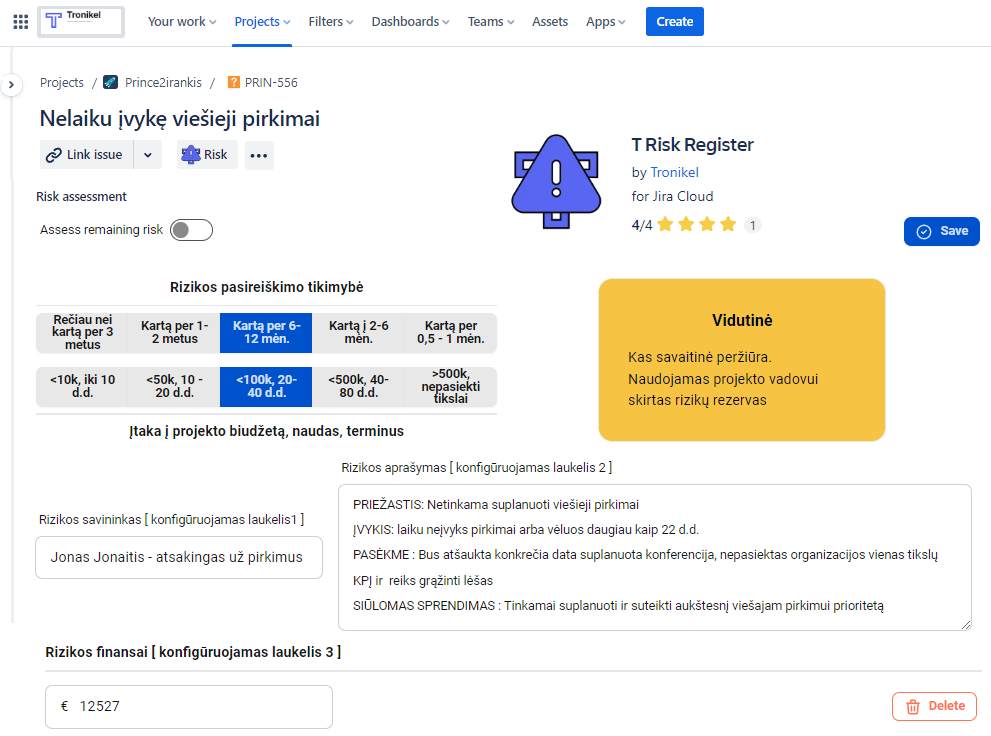This screenshot has height=736, width=991.
Task: Go to Projects breadcrumb link
Action: coord(61,83)
